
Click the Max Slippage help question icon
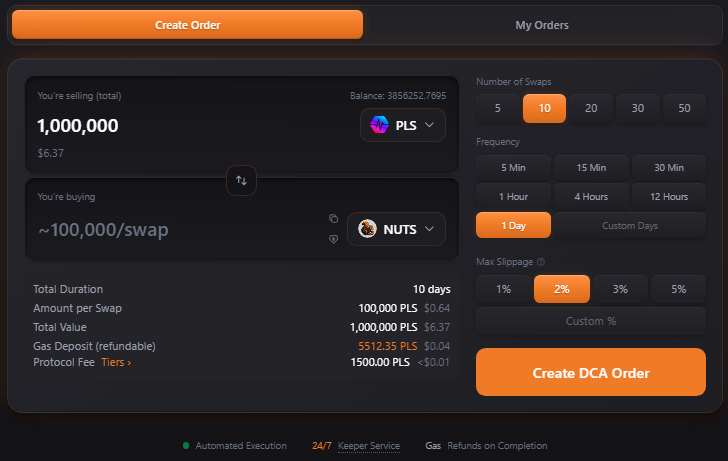[541, 262]
